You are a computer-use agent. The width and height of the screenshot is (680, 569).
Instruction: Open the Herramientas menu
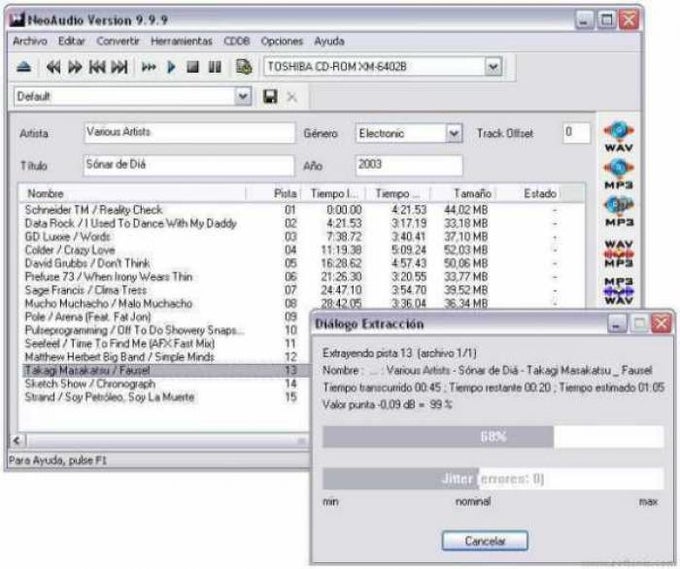pos(181,41)
